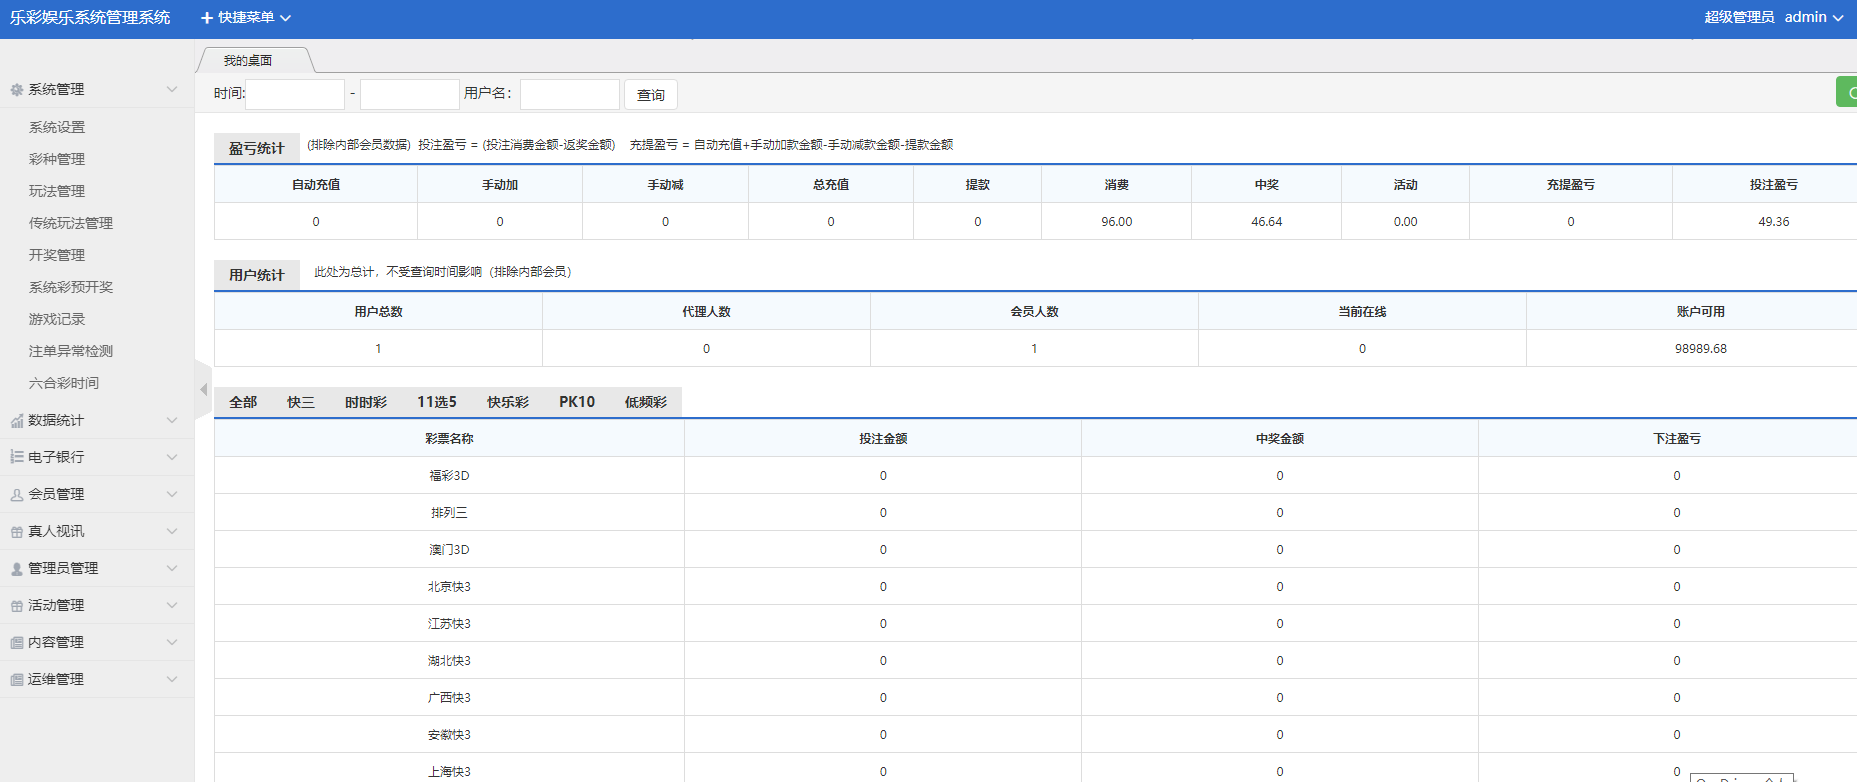This screenshot has width=1857, height=782.
Task: Click the gear icon beside 系统管理
Action: click(16, 90)
